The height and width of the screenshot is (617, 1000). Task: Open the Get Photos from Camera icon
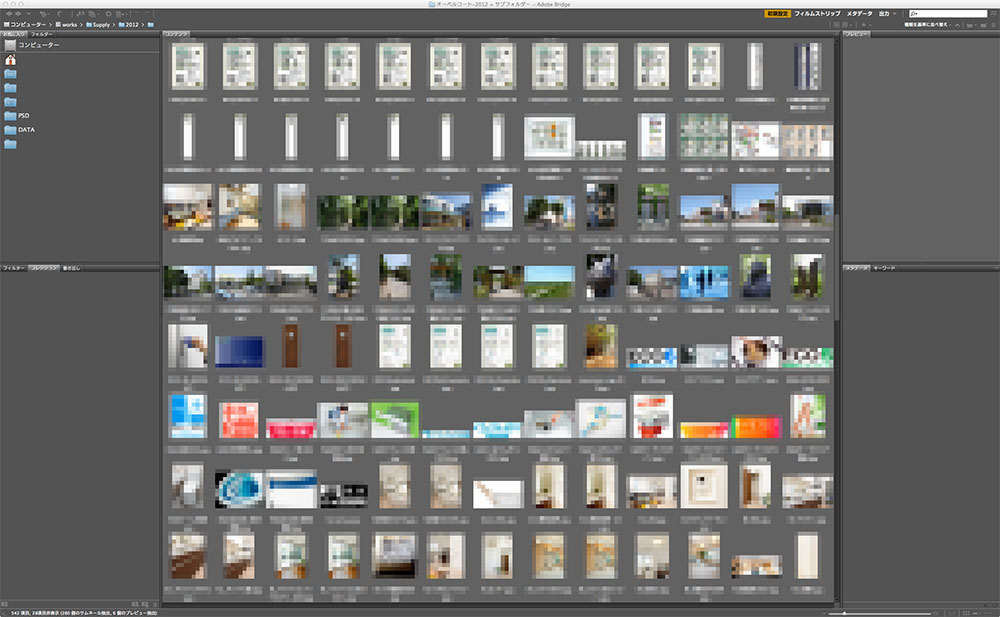(x=80, y=13)
